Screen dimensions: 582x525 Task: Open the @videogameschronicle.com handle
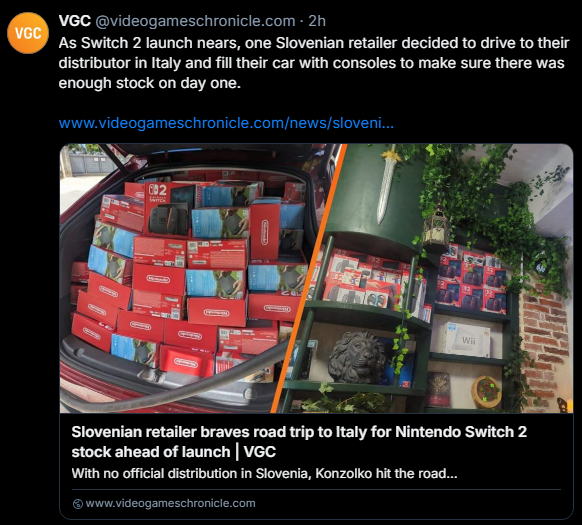point(195,21)
